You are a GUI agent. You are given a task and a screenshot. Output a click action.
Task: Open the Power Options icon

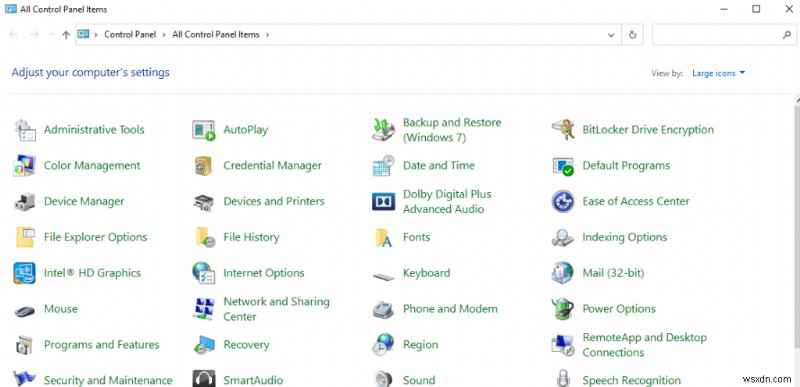pos(563,309)
